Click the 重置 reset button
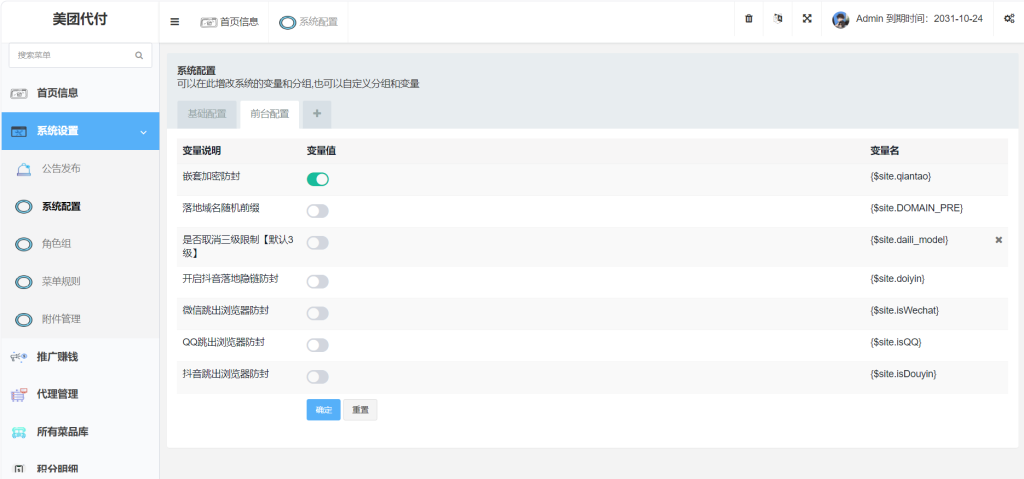 pos(360,410)
